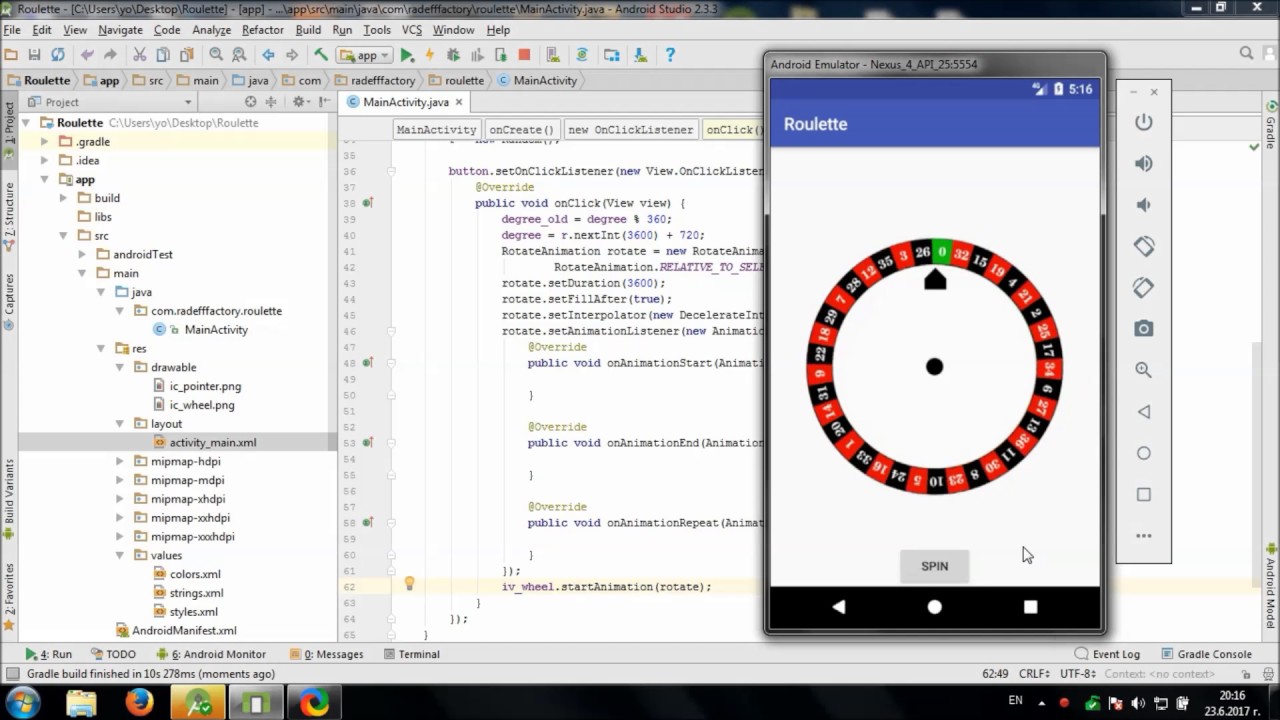Screen dimensions: 1280x720
Task: Open the VCS menu
Action: [x=412, y=30]
